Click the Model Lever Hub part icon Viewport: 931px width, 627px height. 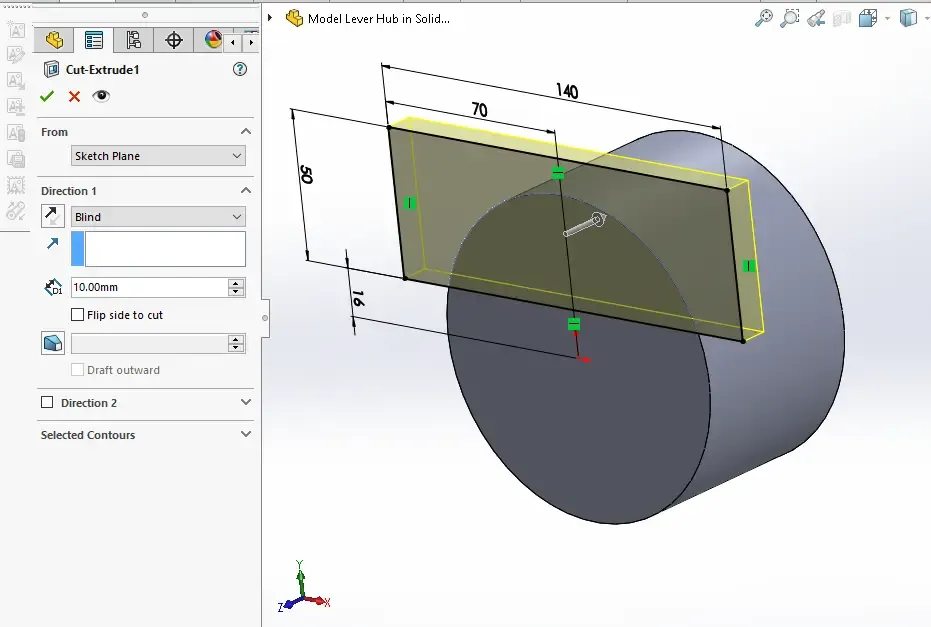pos(294,18)
